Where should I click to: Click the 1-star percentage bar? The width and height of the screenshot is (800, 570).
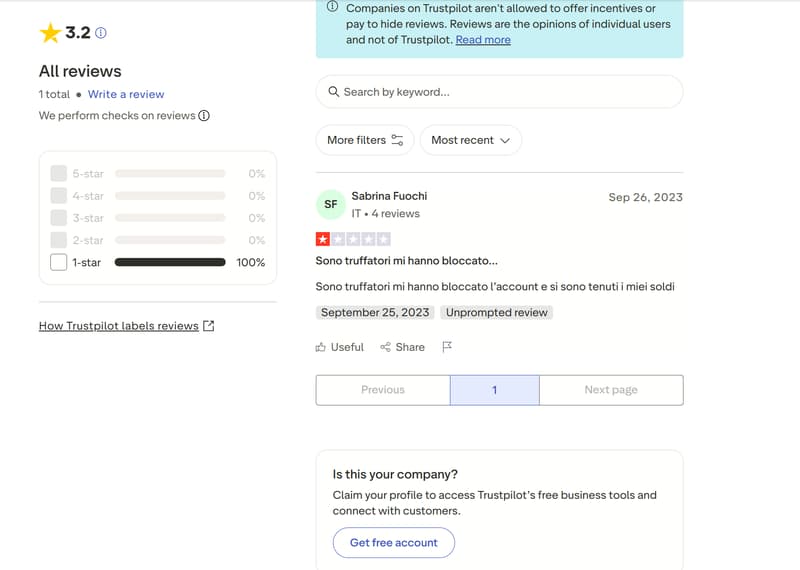click(170, 262)
